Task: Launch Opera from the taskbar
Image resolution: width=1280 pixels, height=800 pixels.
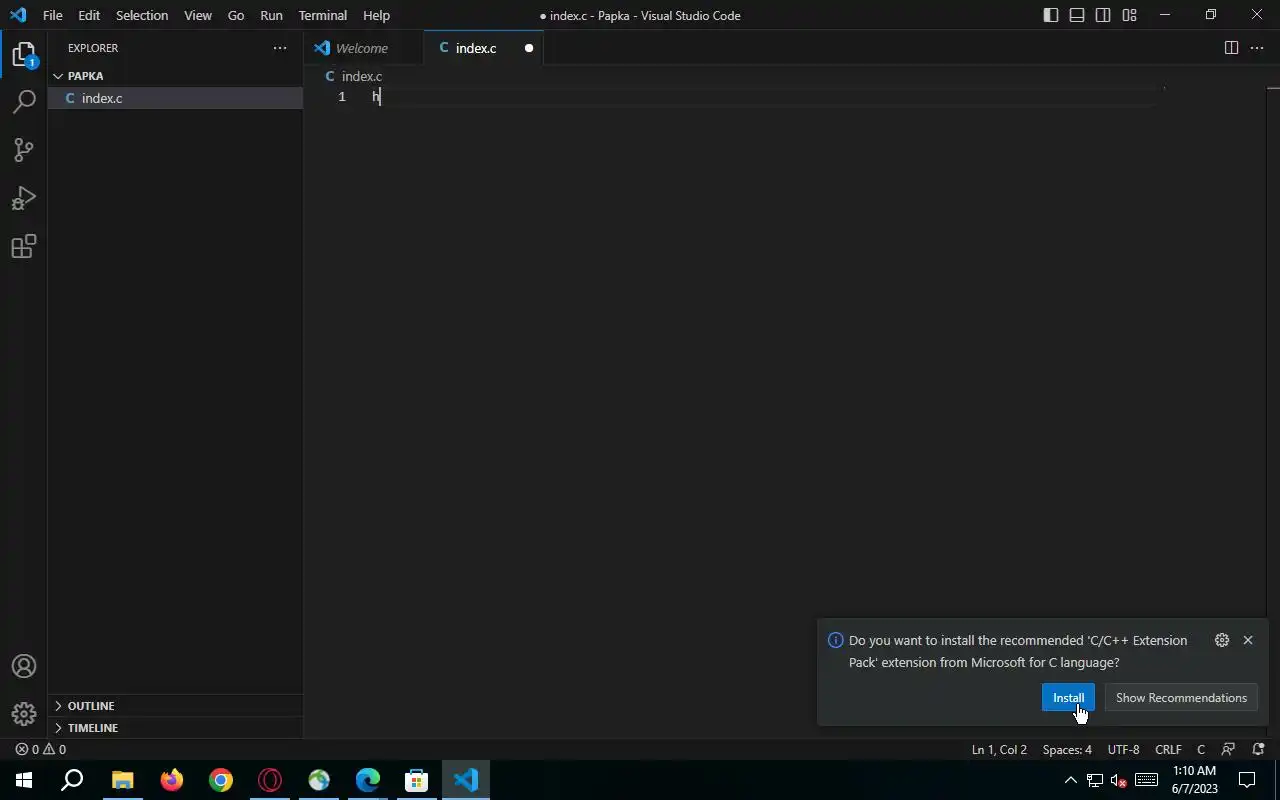Action: click(x=270, y=780)
